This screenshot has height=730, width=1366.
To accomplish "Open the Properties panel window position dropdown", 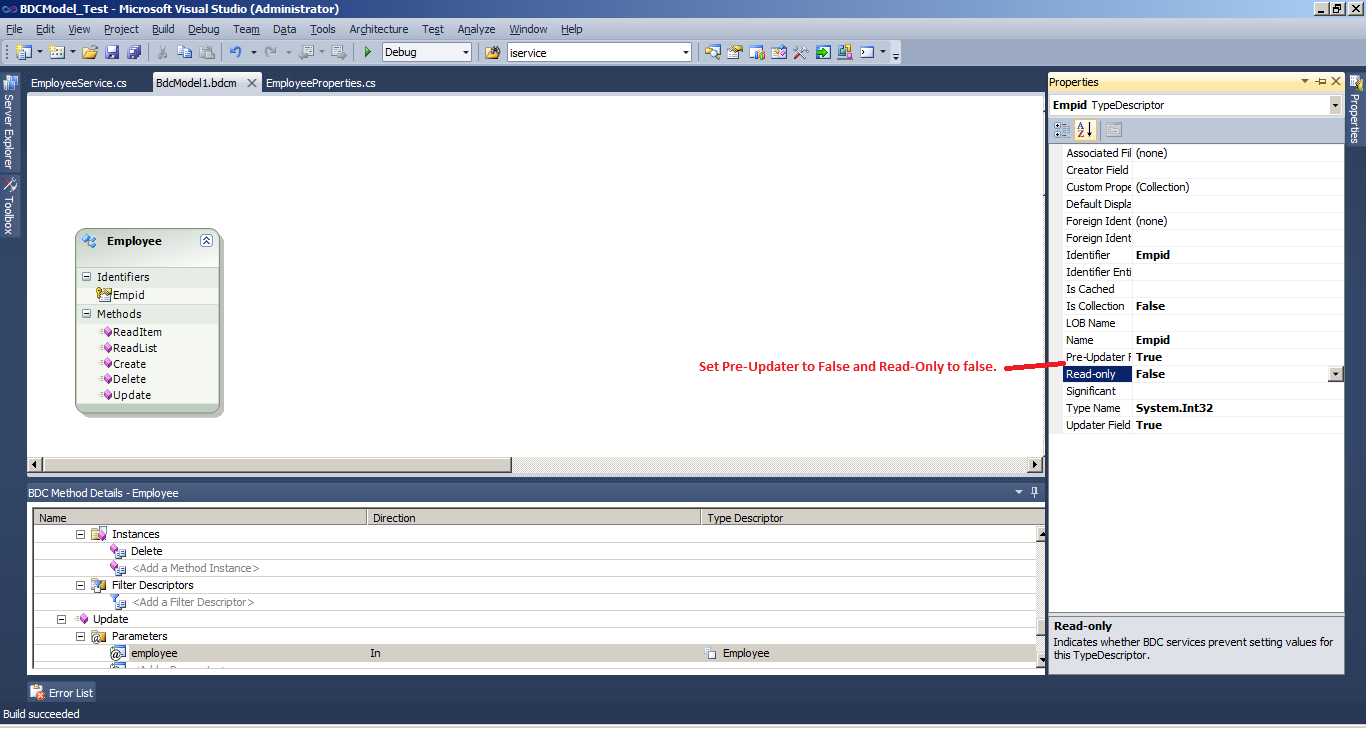I will point(1305,82).
